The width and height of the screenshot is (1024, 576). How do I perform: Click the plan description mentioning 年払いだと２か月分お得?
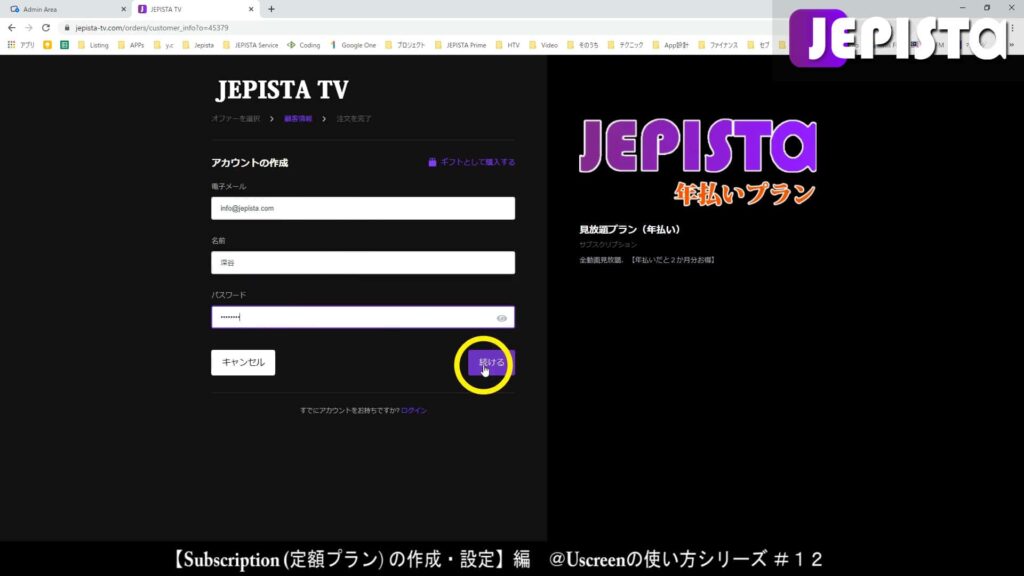coord(647,260)
